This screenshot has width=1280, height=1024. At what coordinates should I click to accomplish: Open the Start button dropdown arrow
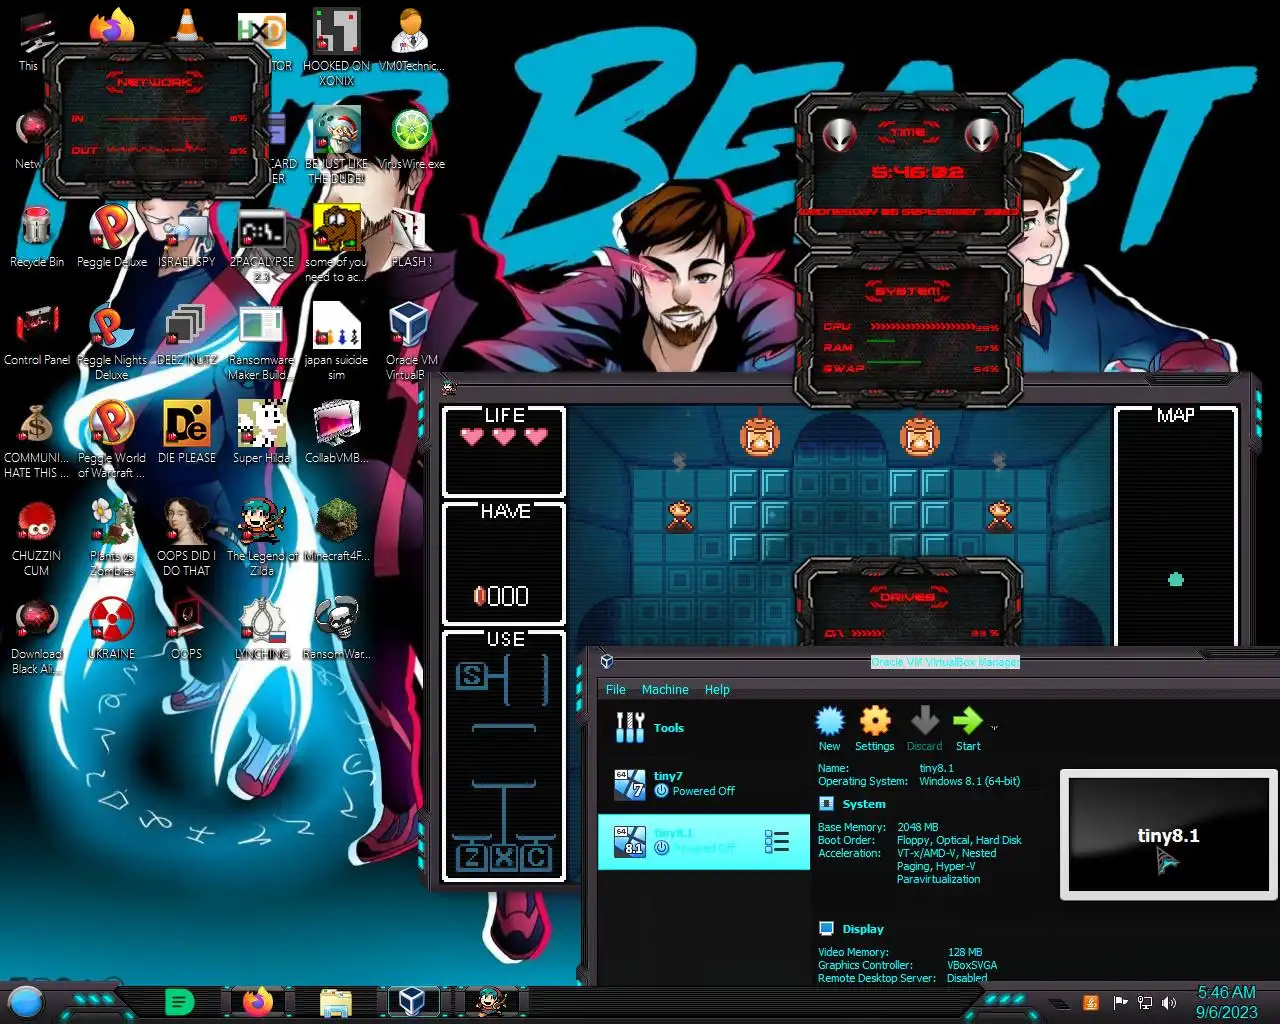coord(994,727)
